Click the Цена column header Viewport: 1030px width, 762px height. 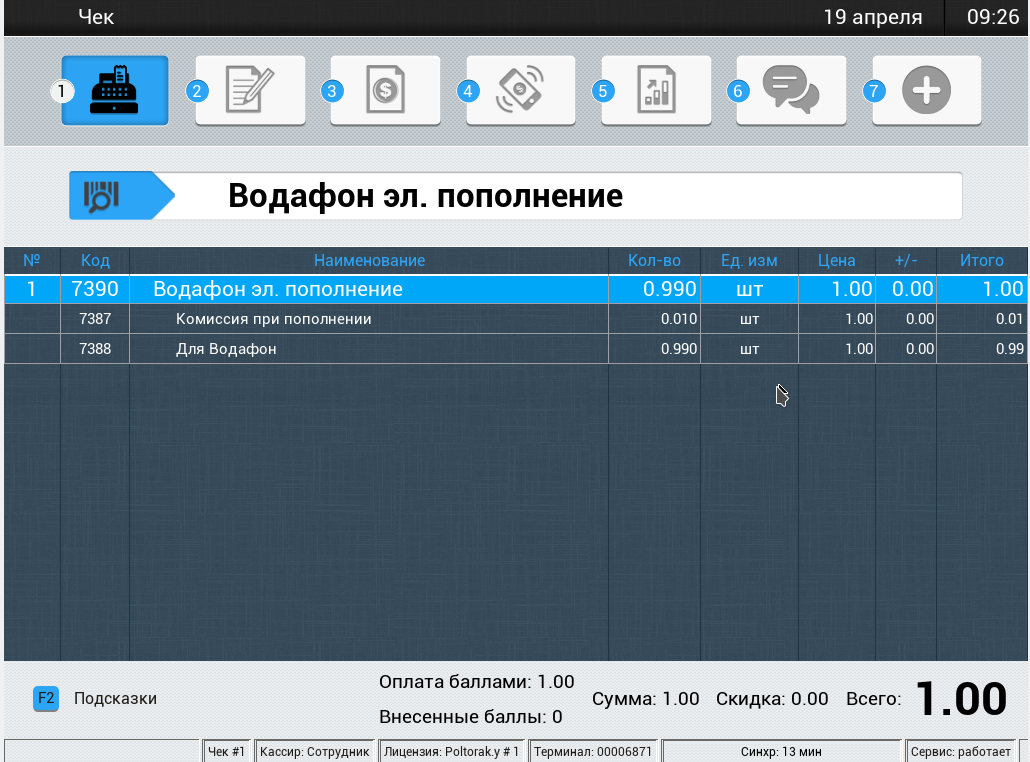[x=837, y=261]
